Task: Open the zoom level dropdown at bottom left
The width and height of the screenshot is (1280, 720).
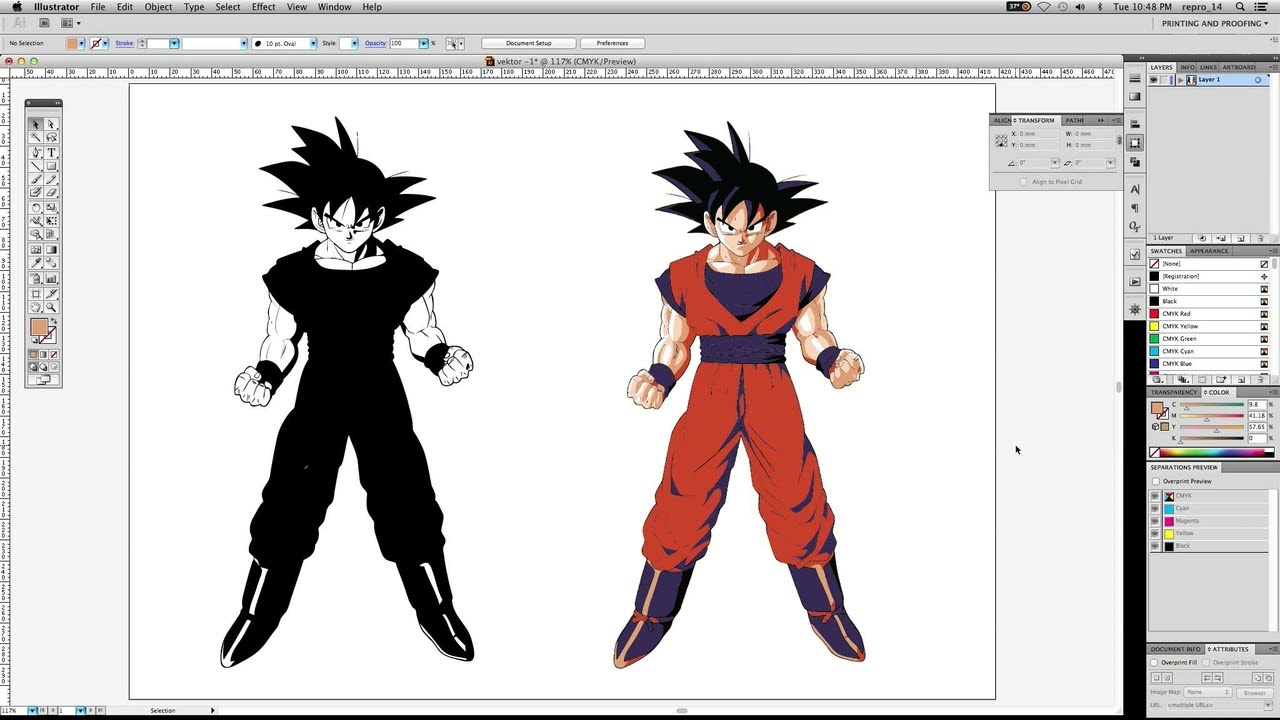Action: 32,710
